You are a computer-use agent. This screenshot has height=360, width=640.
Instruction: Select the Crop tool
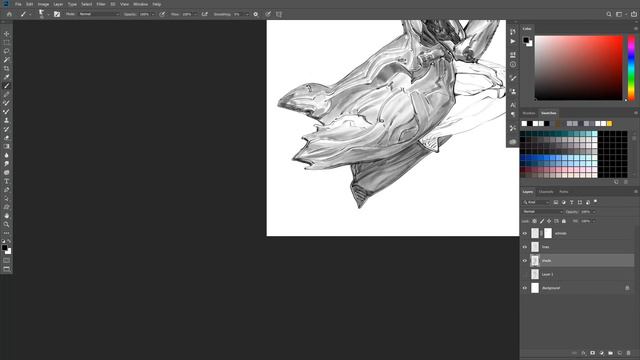[x=7, y=68]
